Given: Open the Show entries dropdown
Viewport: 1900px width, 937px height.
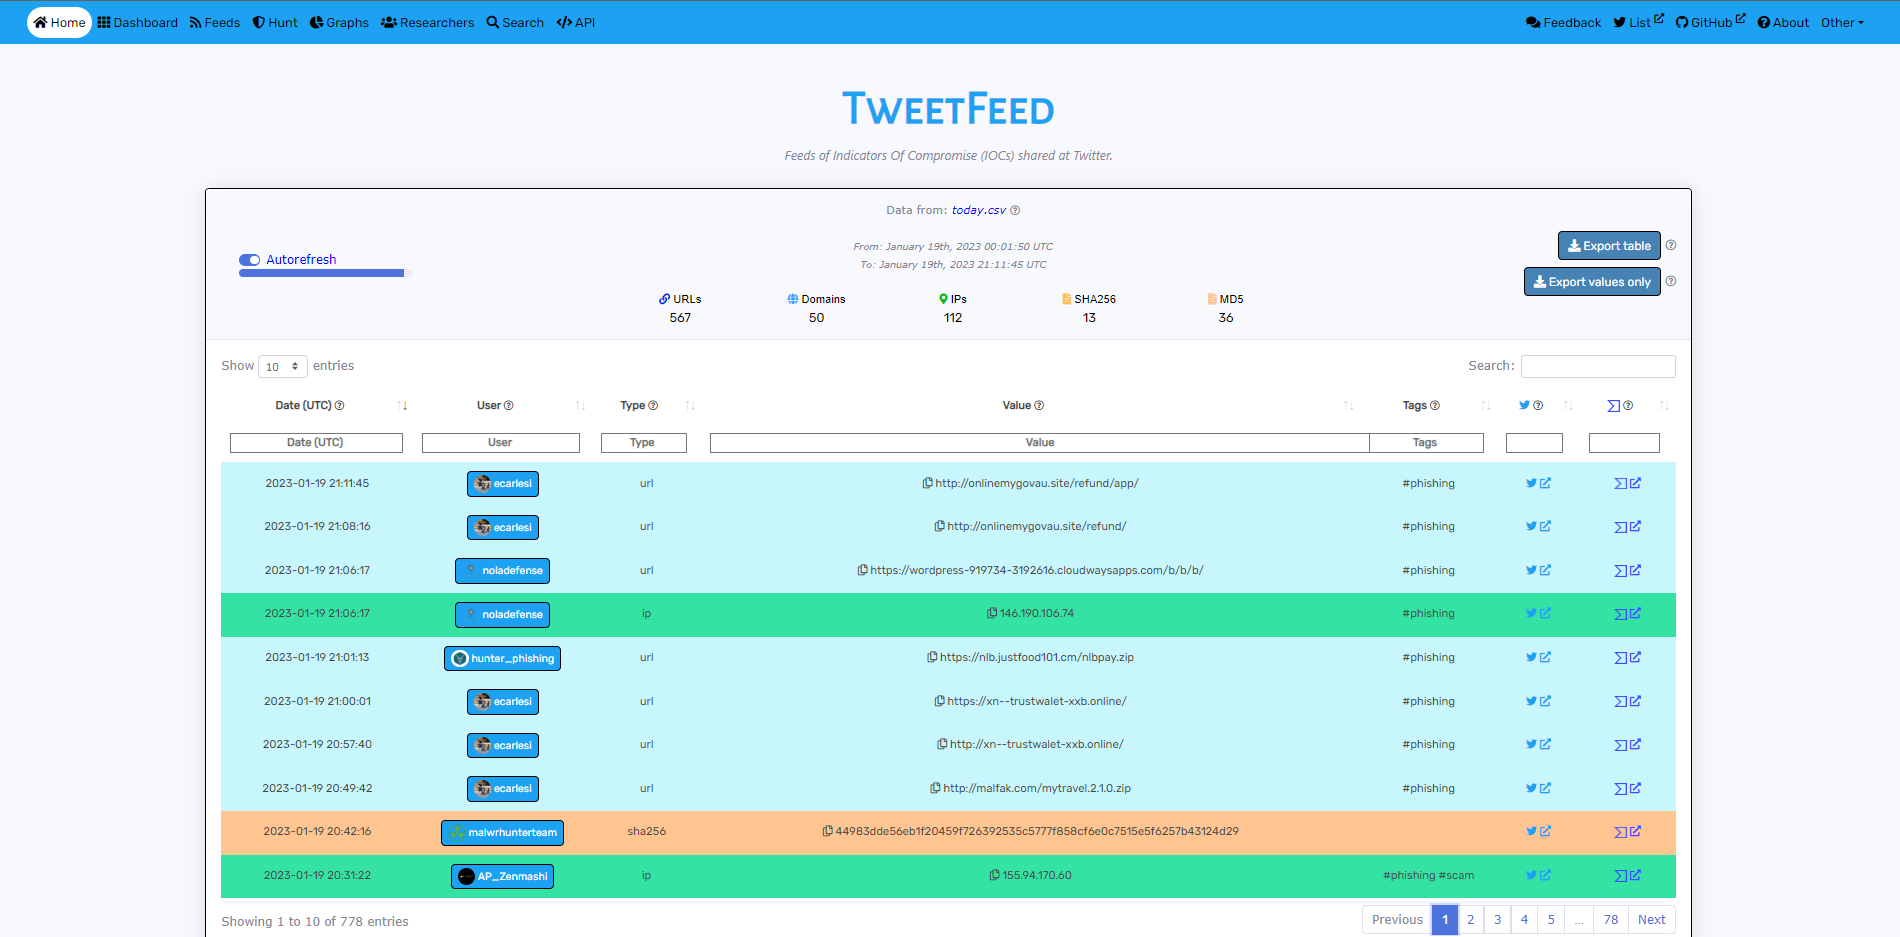Looking at the screenshot, I should [x=283, y=366].
